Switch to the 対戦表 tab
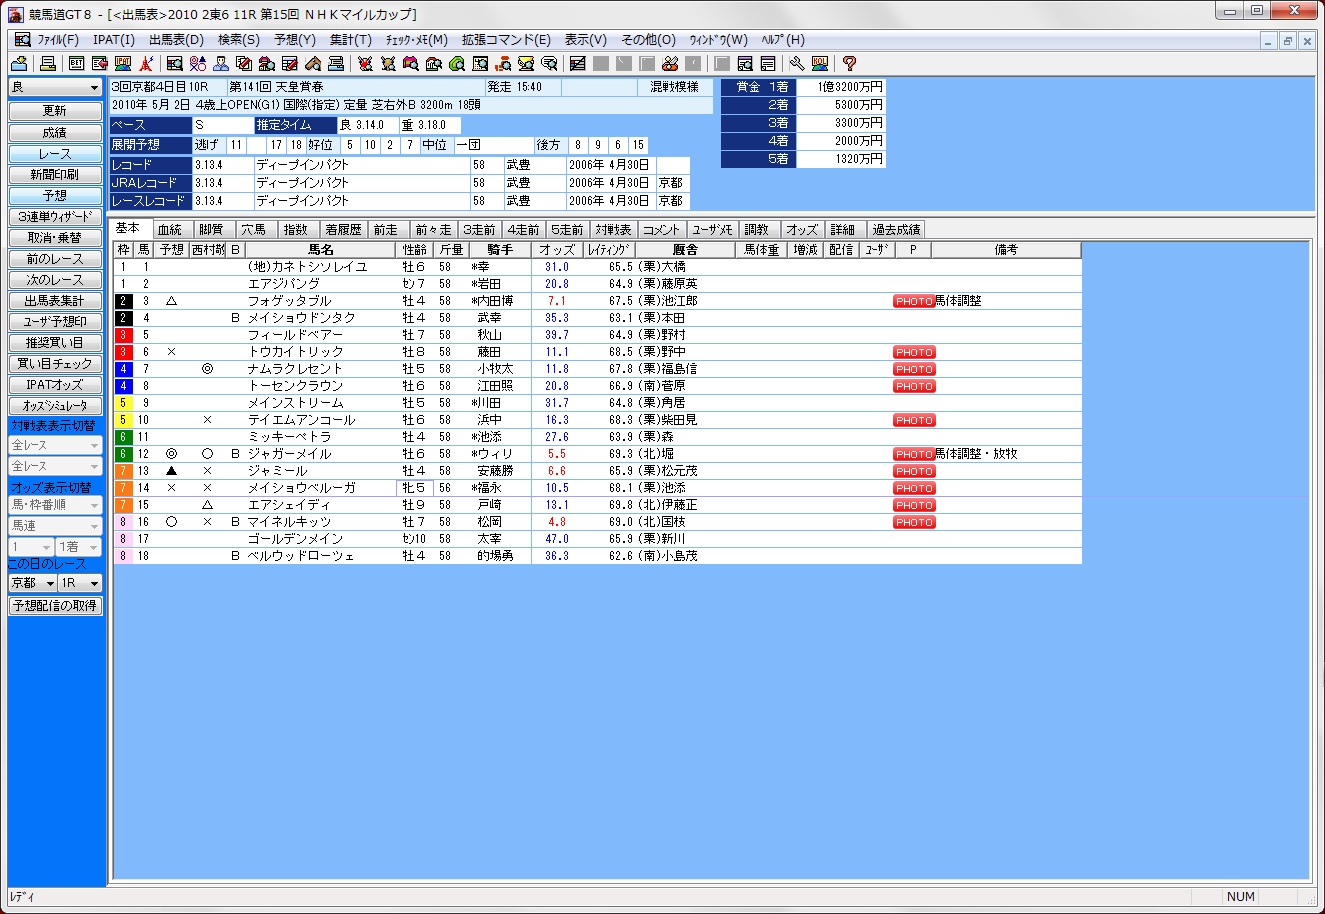This screenshot has height=914, width=1325. (x=613, y=230)
